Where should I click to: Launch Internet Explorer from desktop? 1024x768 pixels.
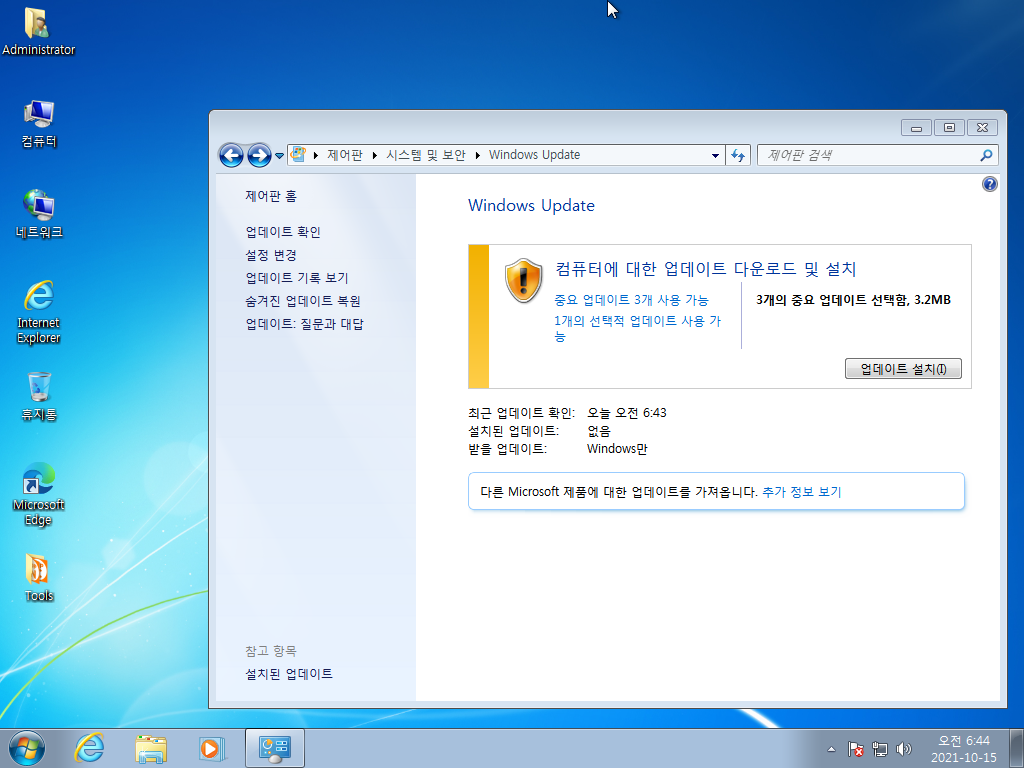pos(39,312)
